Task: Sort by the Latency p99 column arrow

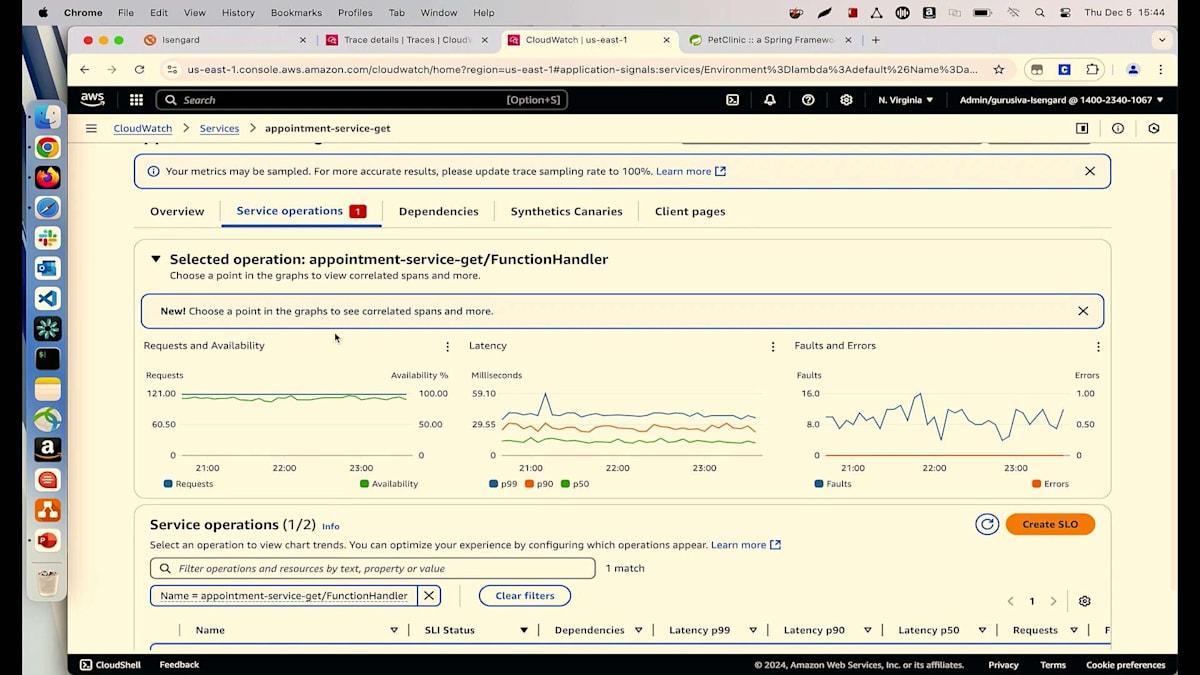Action: tap(753, 630)
